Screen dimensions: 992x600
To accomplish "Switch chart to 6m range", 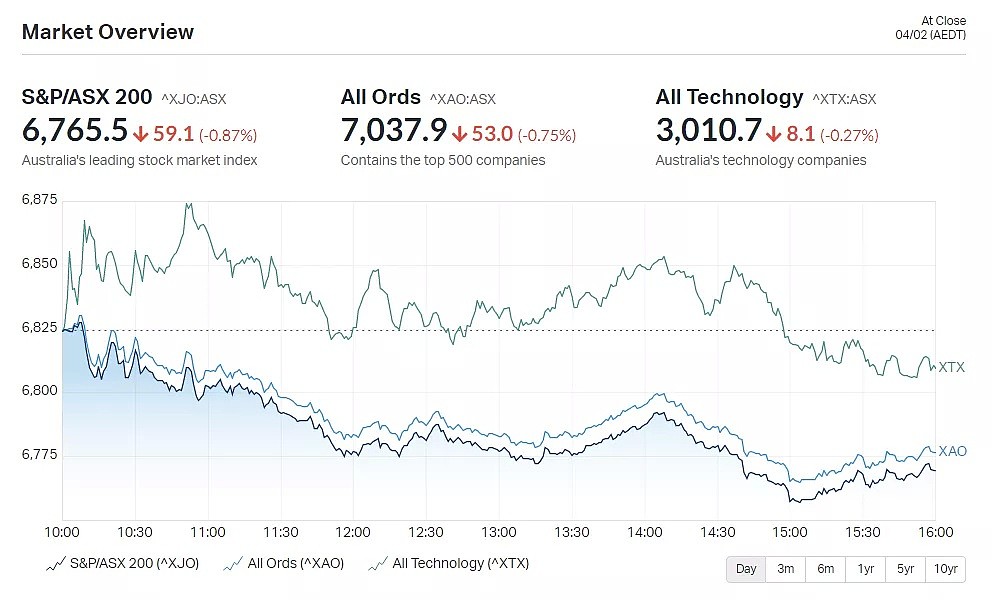I will 826,569.
